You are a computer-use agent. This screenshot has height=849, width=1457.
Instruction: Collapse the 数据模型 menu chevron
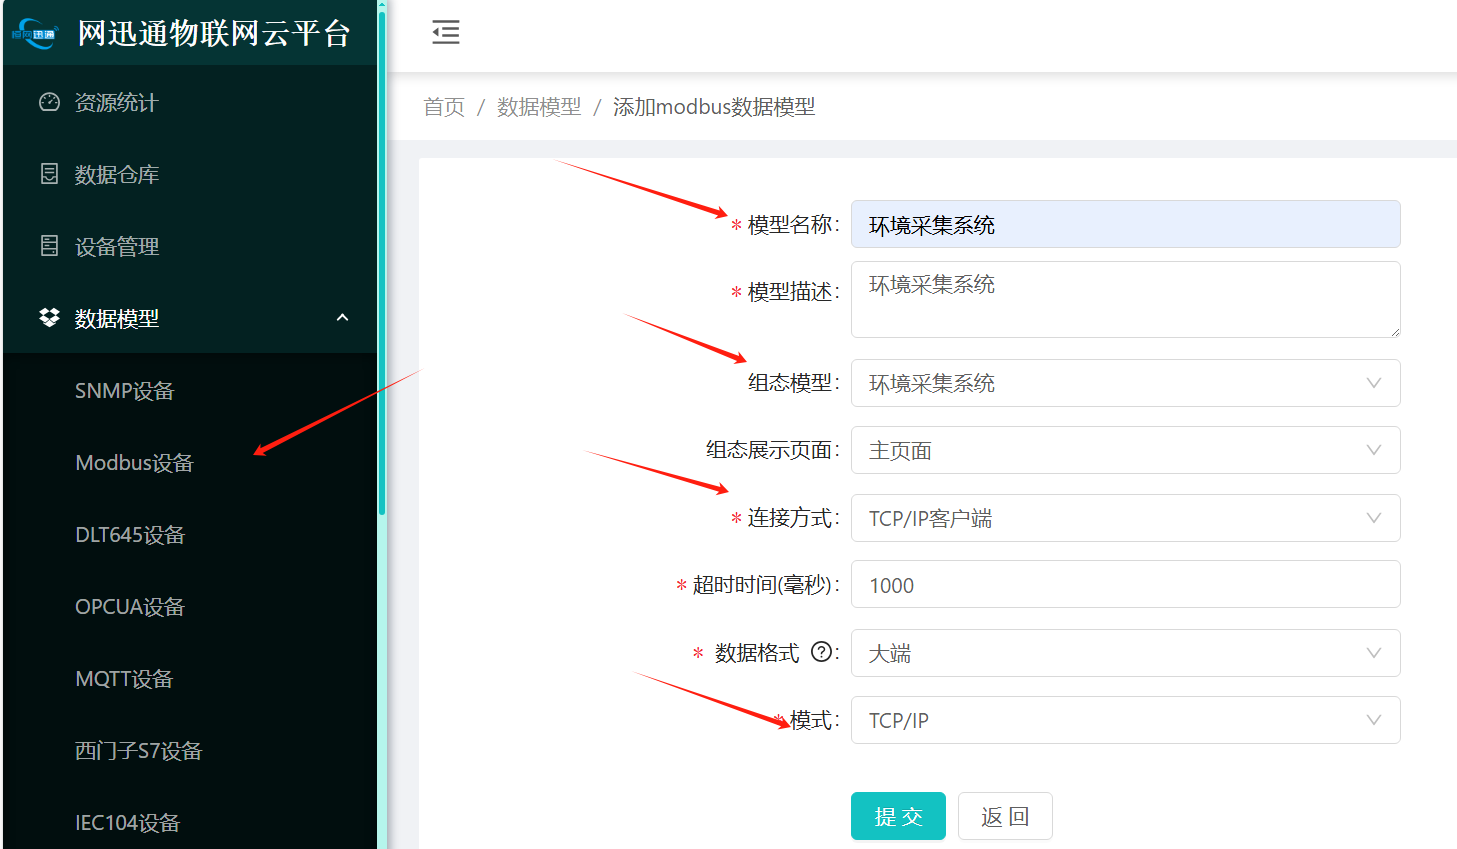point(342,318)
